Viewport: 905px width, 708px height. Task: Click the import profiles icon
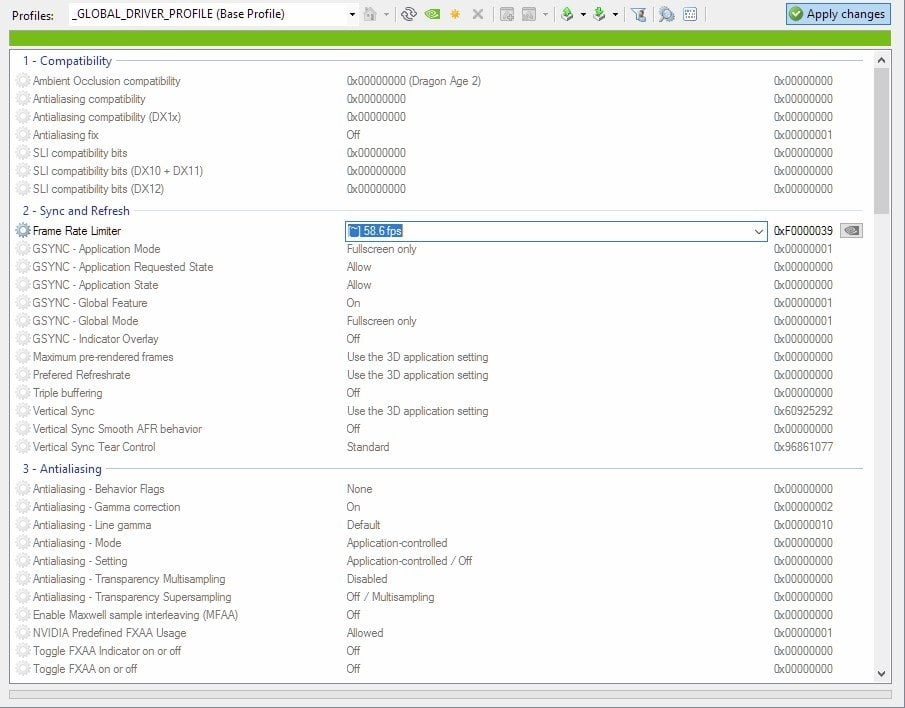599,14
